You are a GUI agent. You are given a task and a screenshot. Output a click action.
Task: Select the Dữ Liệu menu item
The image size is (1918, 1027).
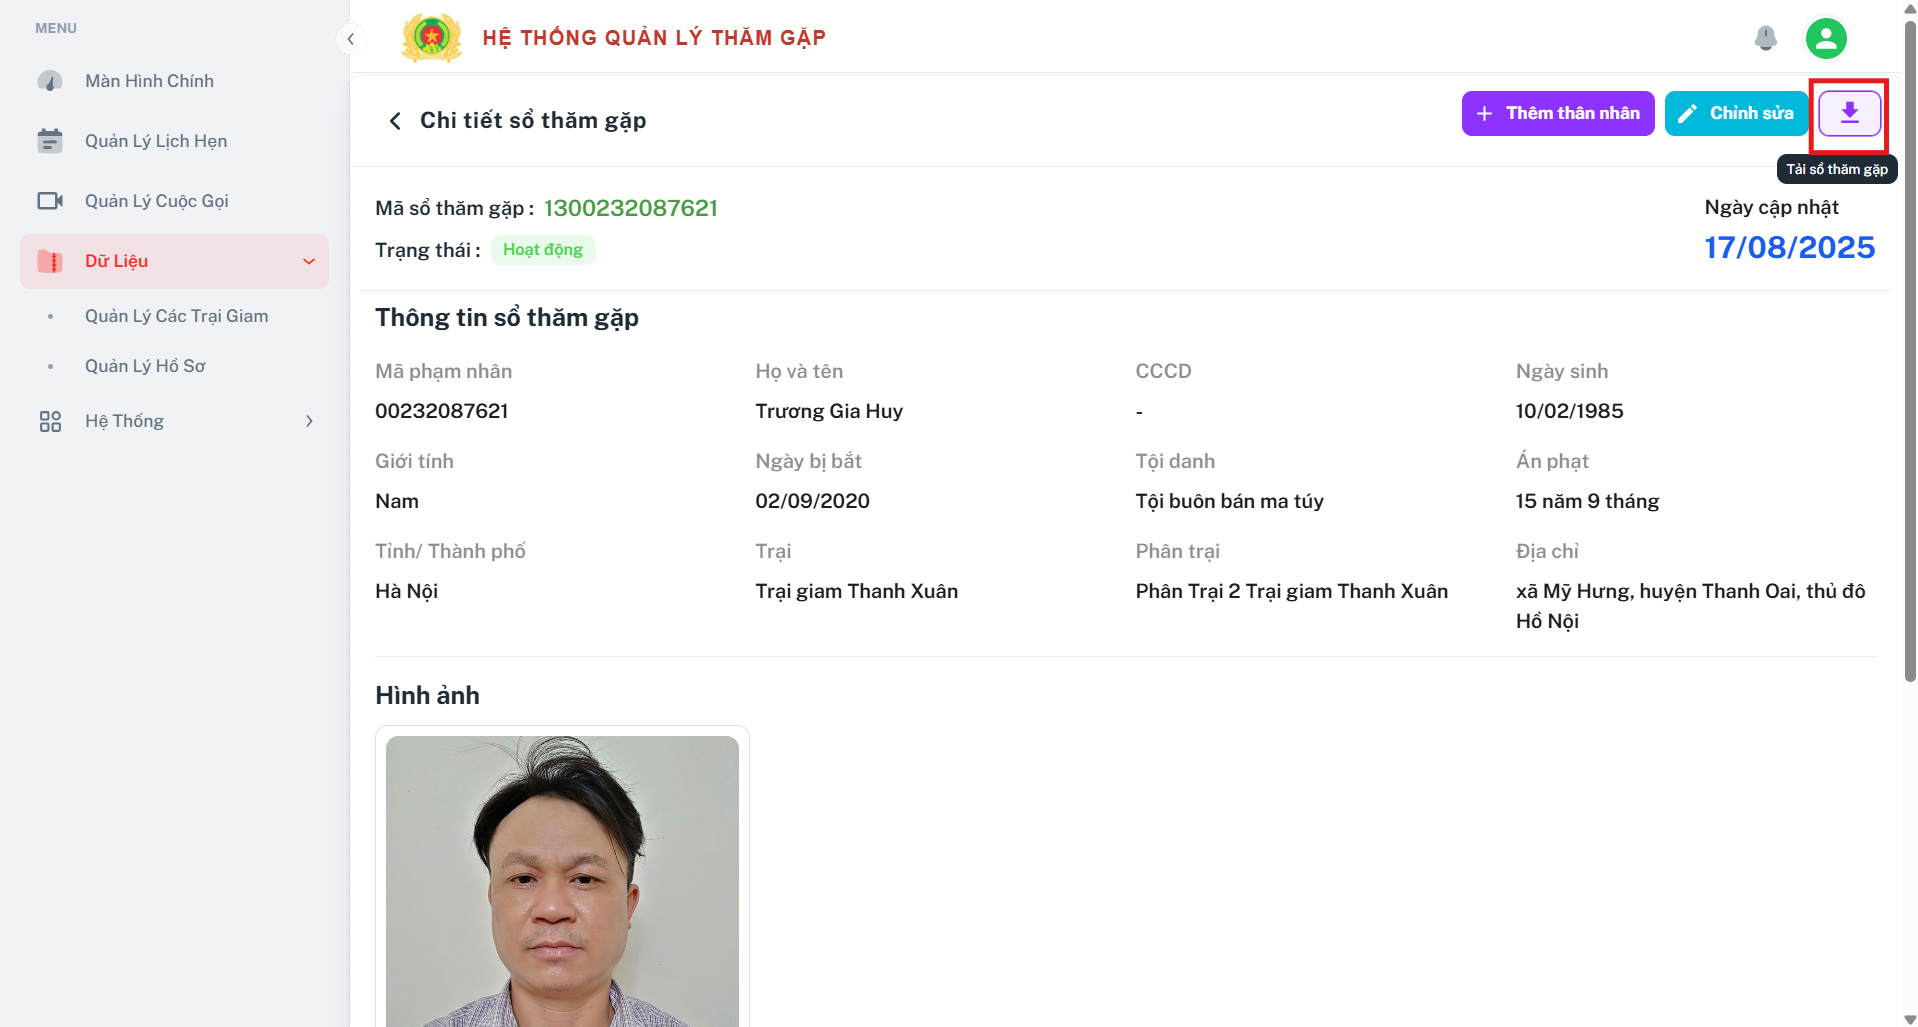(174, 261)
